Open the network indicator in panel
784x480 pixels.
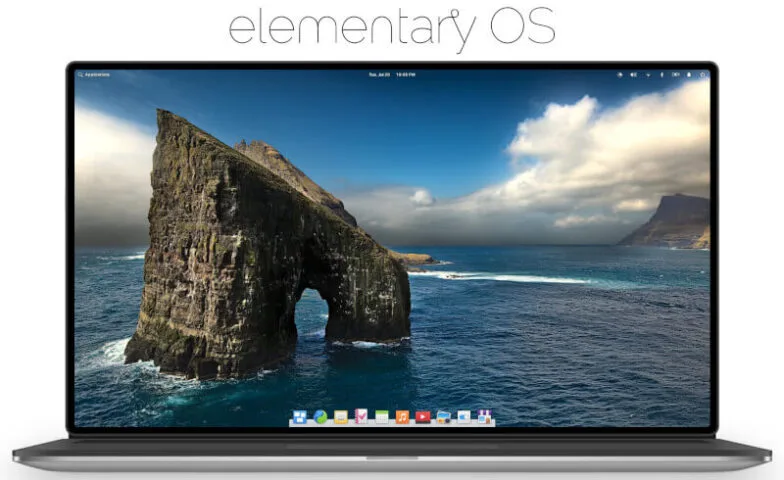[x=648, y=74]
